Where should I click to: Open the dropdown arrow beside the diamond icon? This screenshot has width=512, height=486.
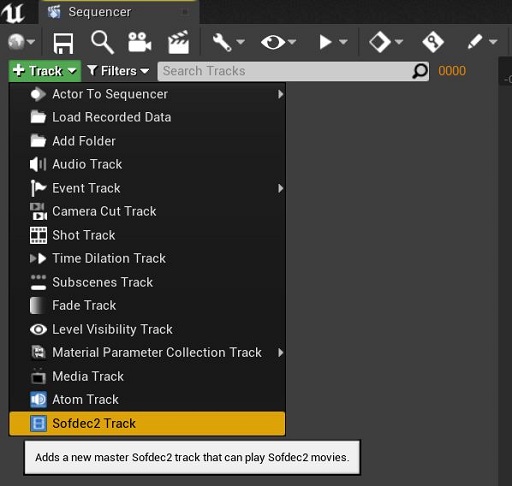399,42
